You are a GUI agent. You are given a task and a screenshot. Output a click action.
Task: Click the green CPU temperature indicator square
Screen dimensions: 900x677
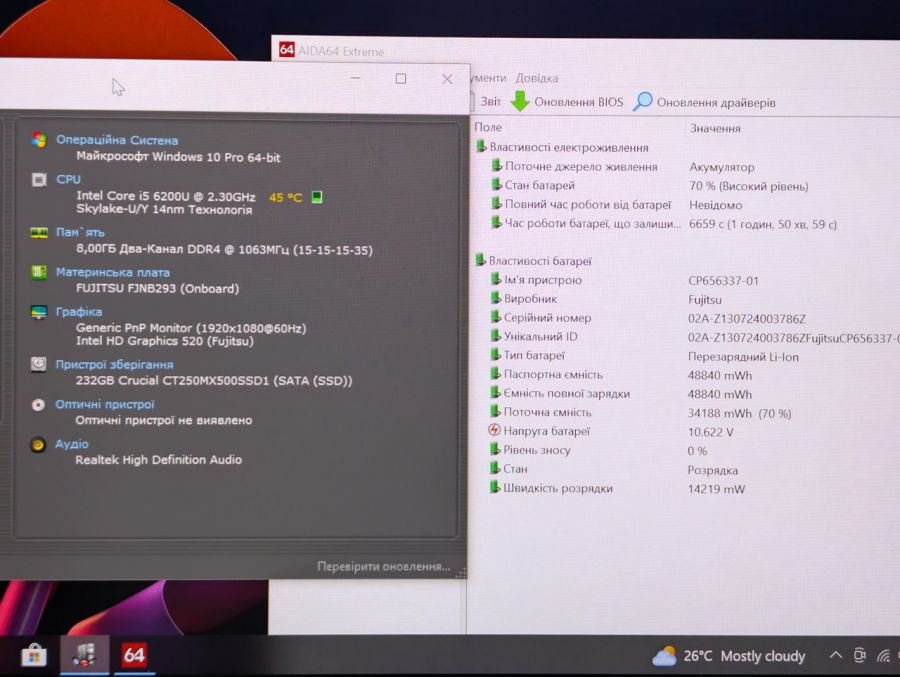pos(316,197)
